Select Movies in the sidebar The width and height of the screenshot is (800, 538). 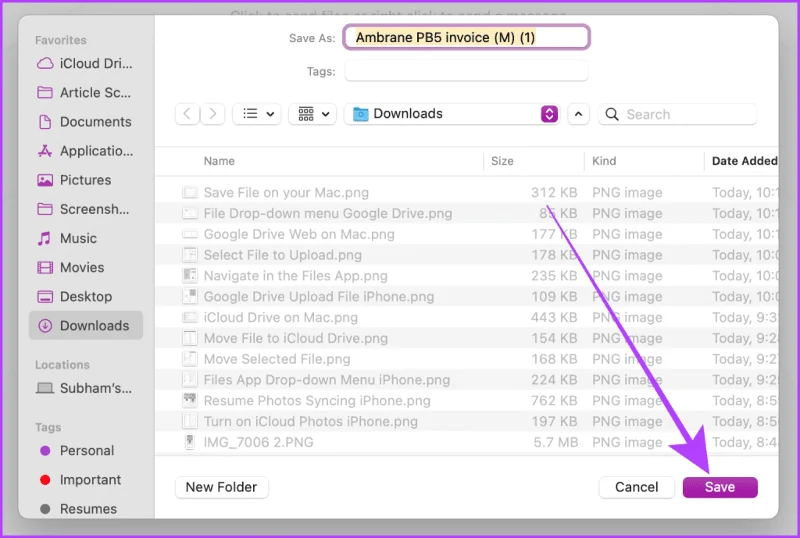85,267
